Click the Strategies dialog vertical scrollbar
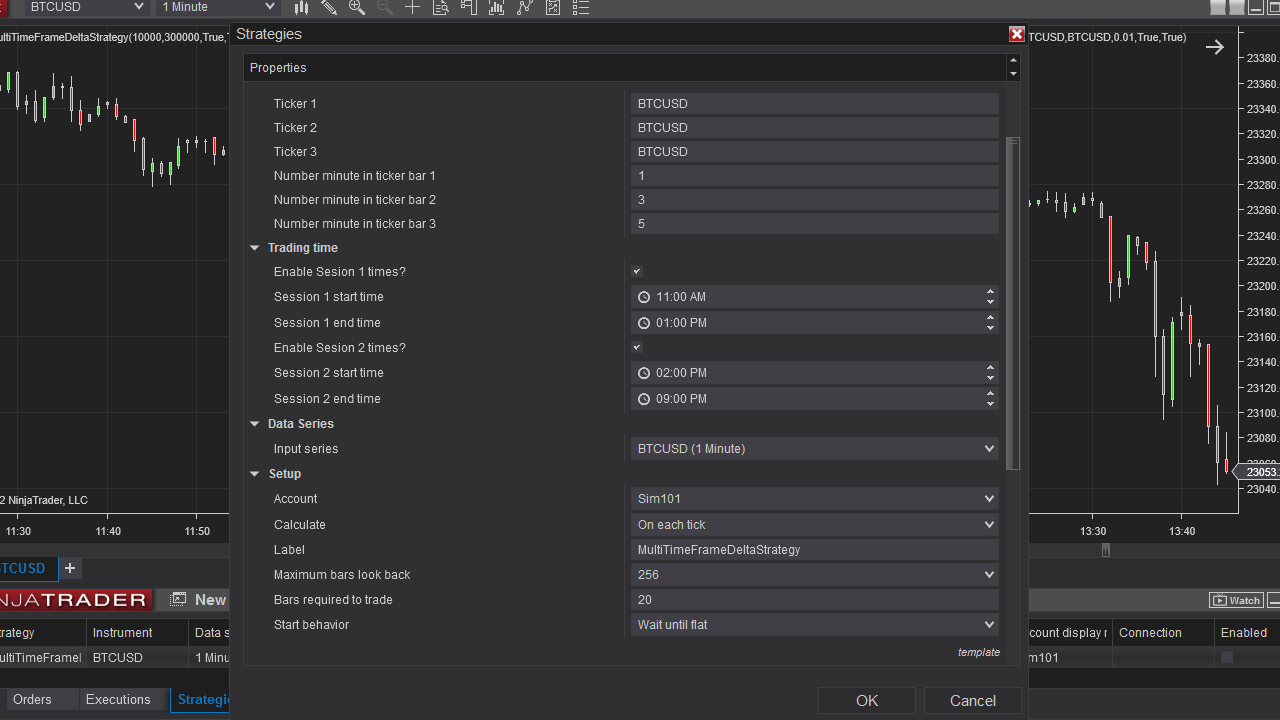Viewport: 1280px width, 720px height. click(1013, 304)
